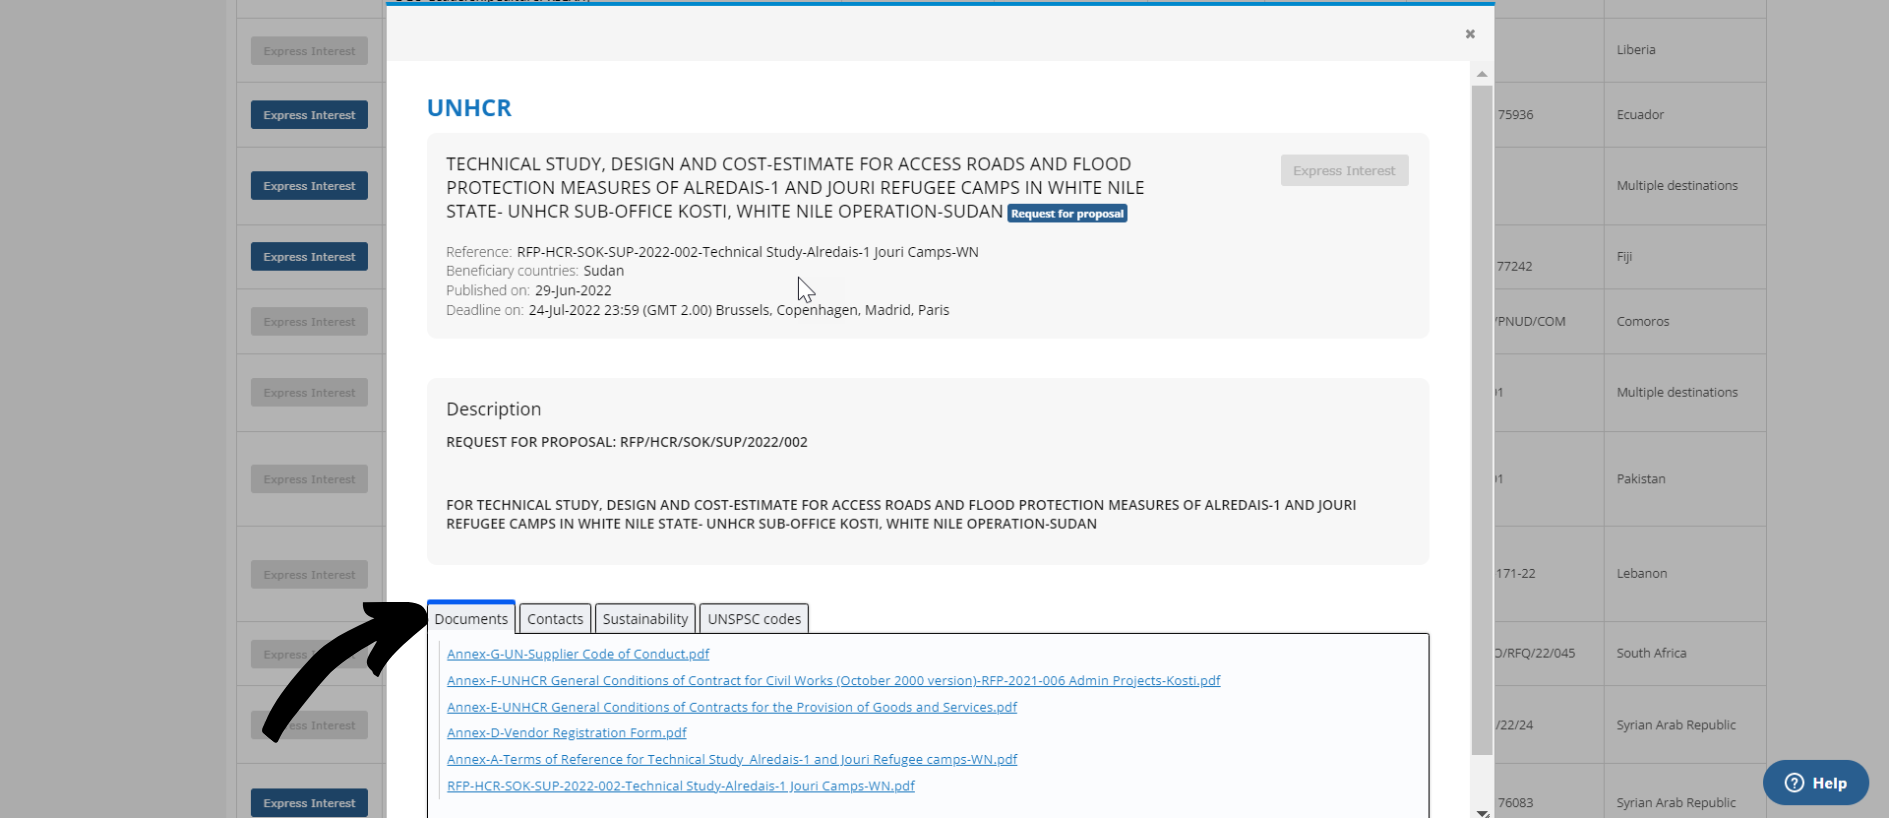Image resolution: width=1889 pixels, height=832 pixels.
Task: Click Express Interest in the Pakistan row
Action: pos(309,479)
